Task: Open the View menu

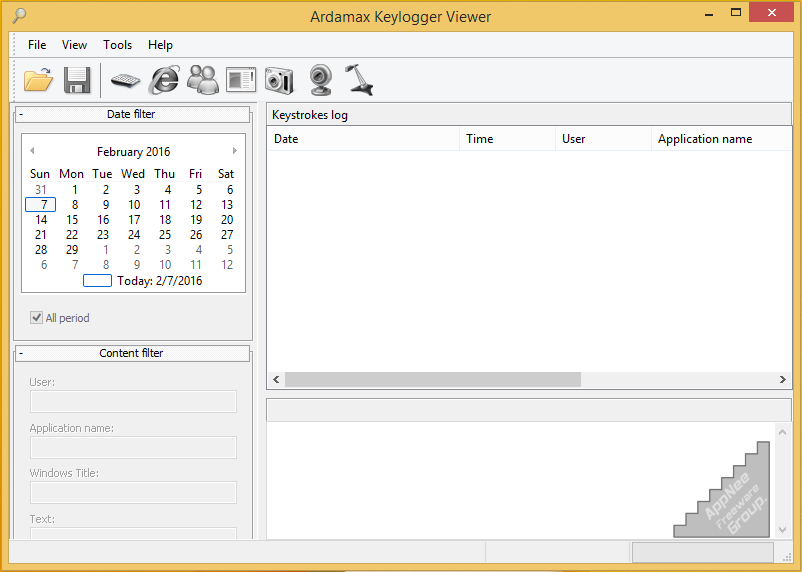Action: tap(74, 45)
